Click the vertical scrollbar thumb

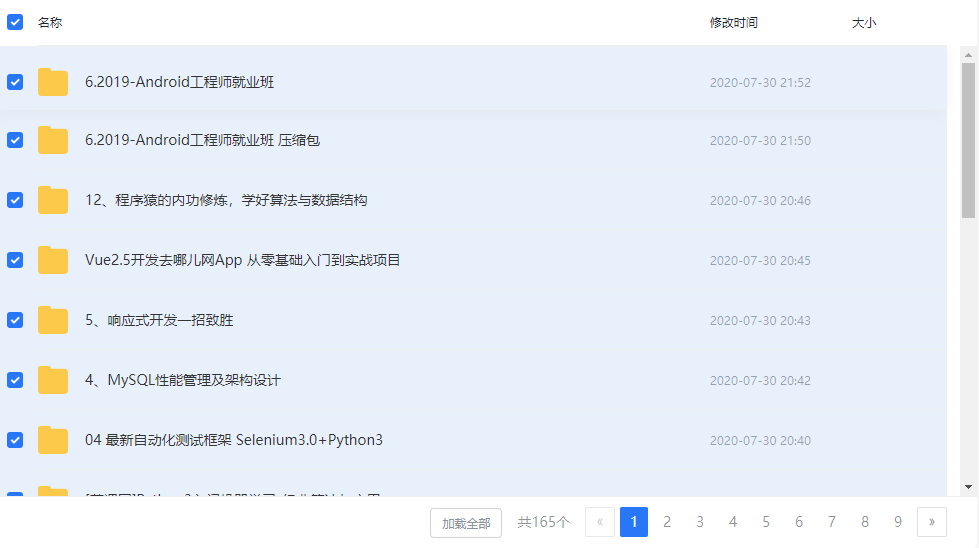pyautogui.click(x=968, y=140)
